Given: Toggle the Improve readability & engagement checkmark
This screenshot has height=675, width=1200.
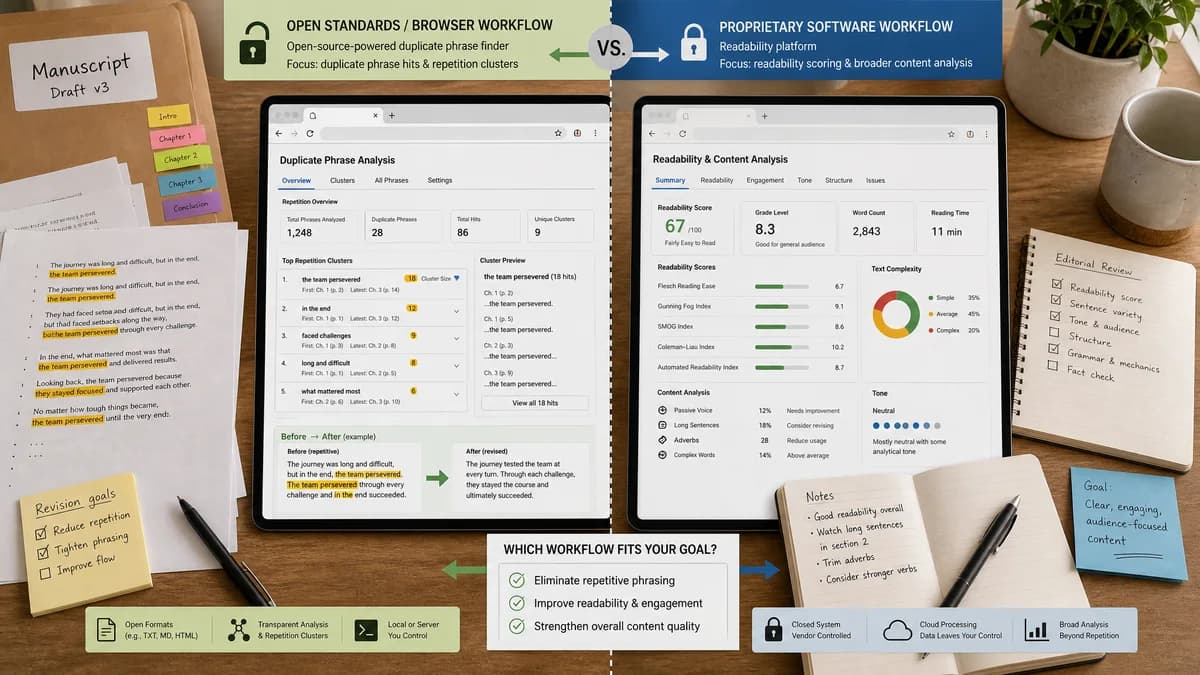Looking at the screenshot, I should click(x=517, y=603).
